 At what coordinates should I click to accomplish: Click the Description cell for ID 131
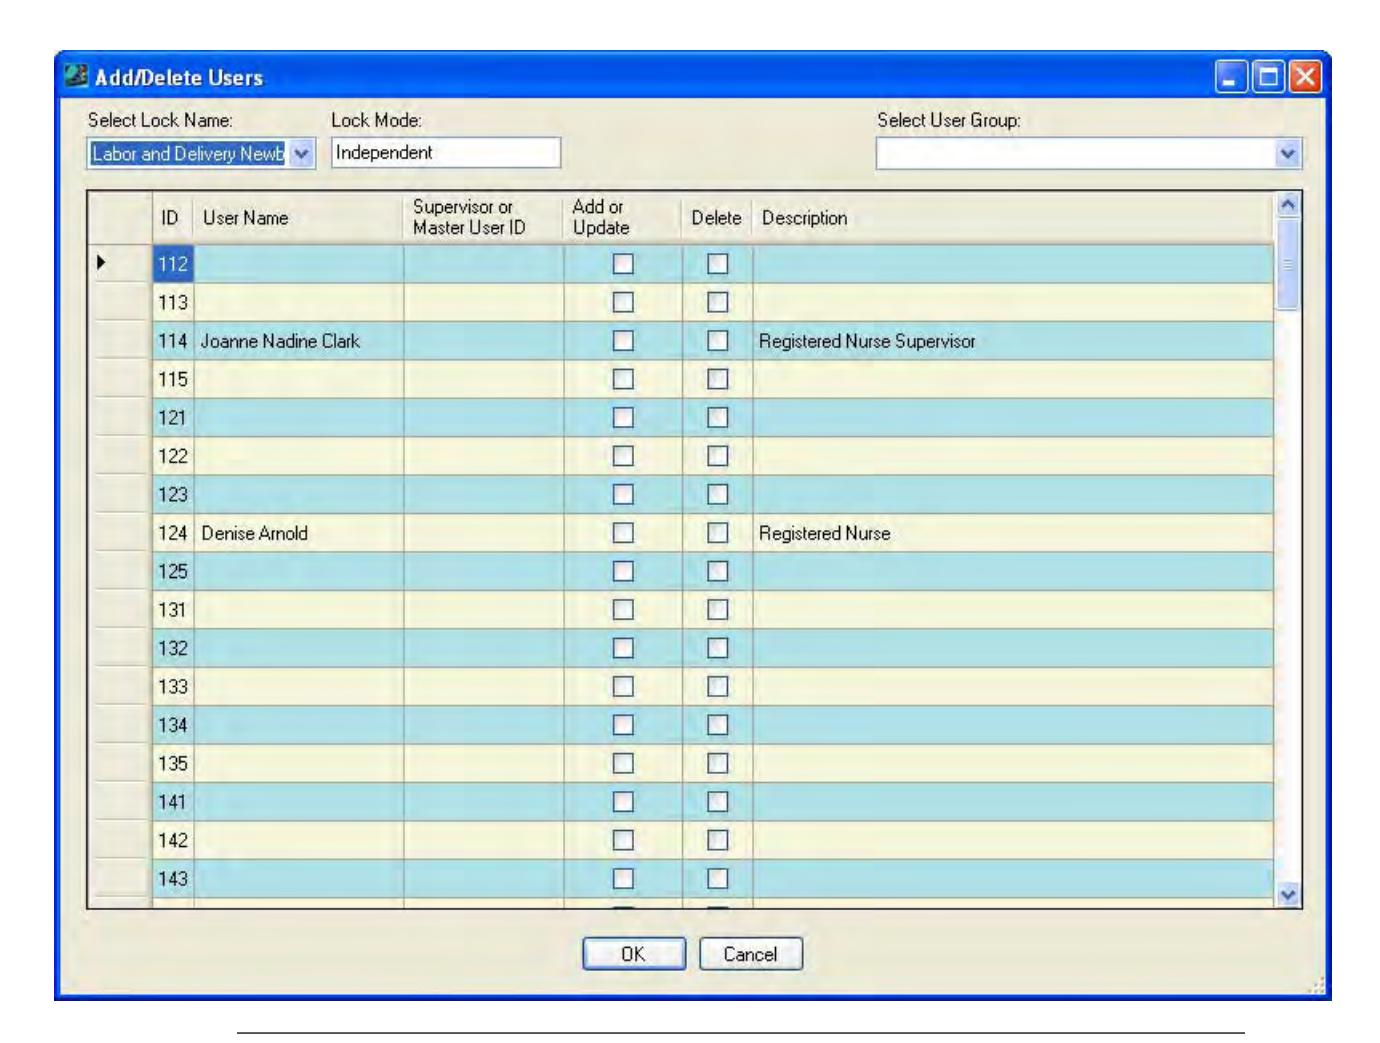(1013, 610)
